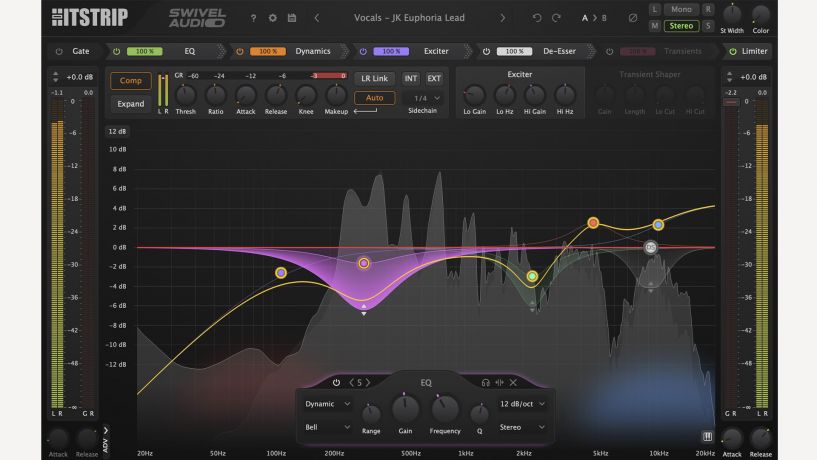Click the Thresh knob in compressor

click(186, 94)
